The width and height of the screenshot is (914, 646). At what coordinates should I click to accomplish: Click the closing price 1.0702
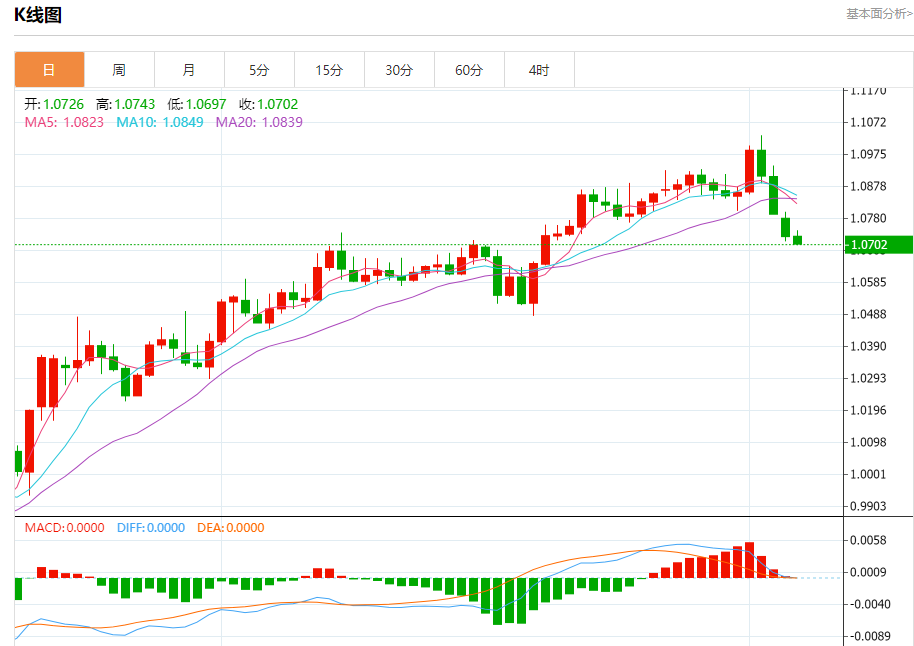(x=277, y=104)
